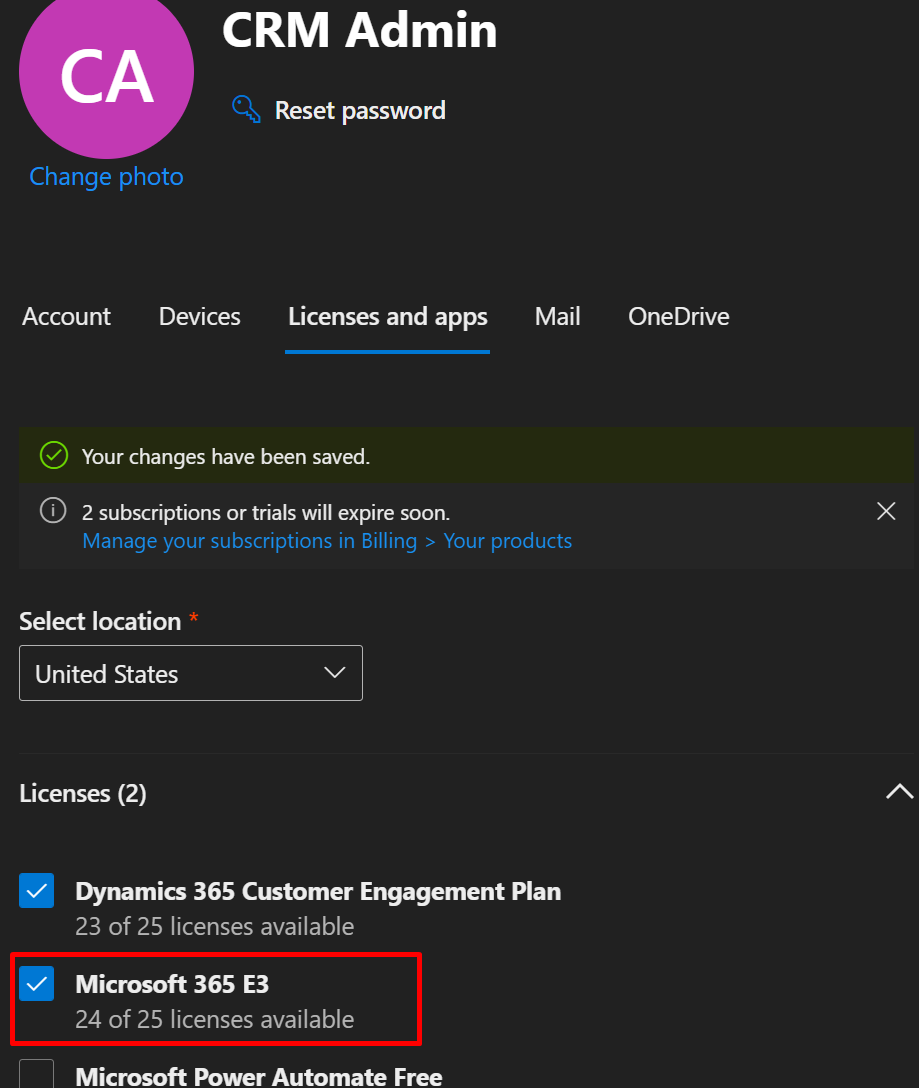The height and width of the screenshot is (1088, 919).
Task: Switch to the Devices tab
Action: [200, 316]
